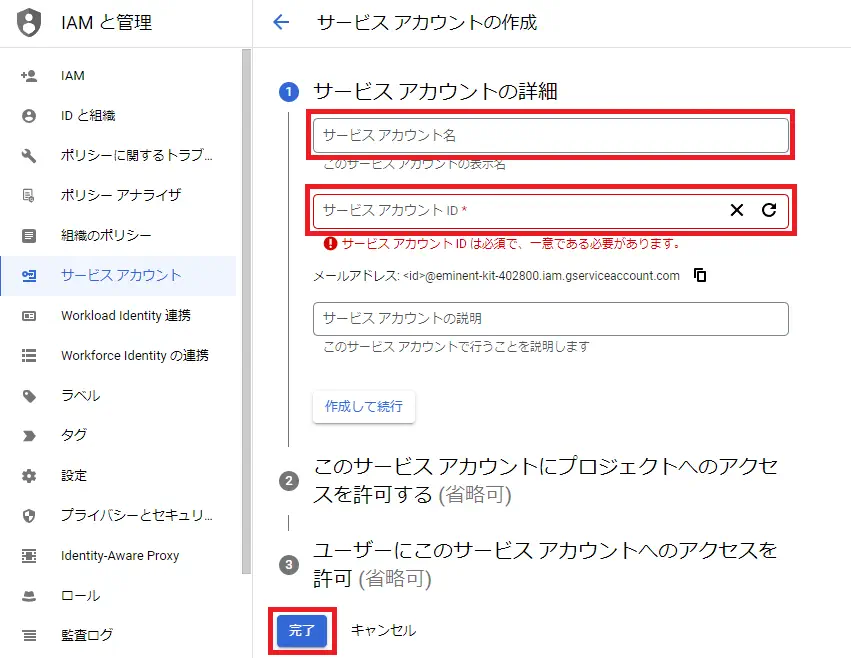Open the ロール section from the sidebar
The width and height of the screenshot is (851, 658).
coord(29,594)
